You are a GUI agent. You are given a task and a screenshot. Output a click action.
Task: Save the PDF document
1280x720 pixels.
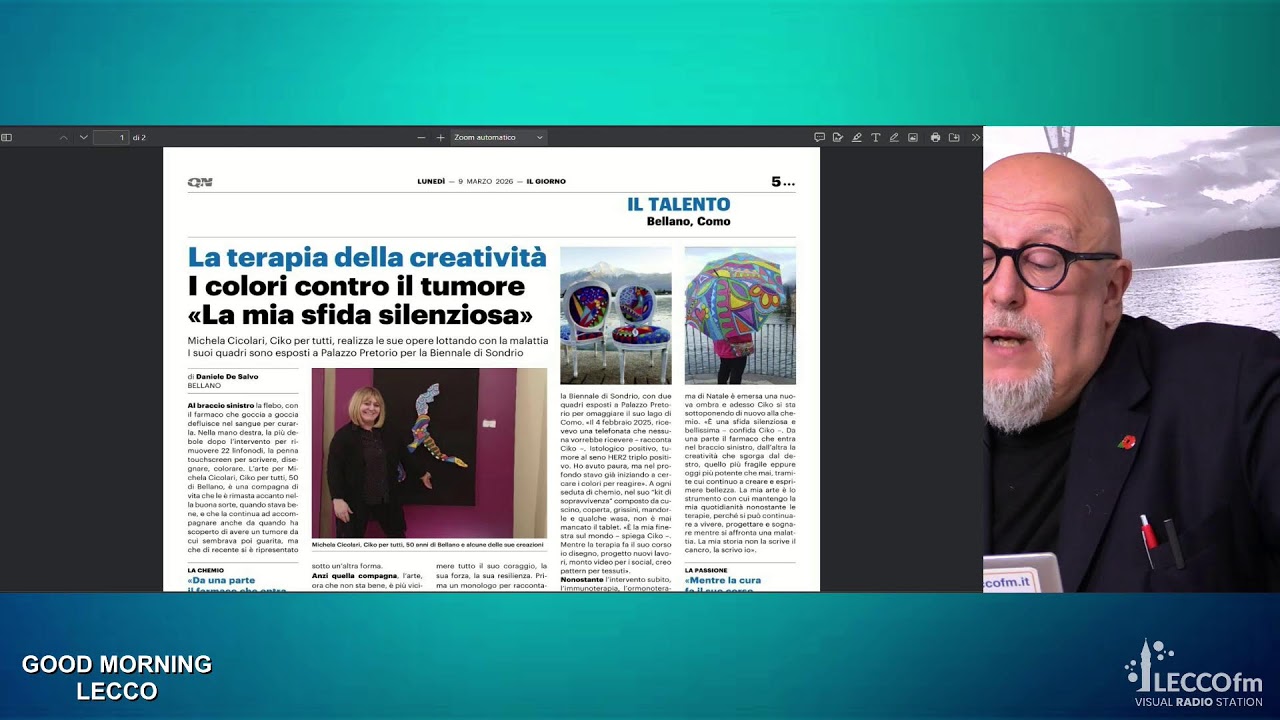pos(954,137)
